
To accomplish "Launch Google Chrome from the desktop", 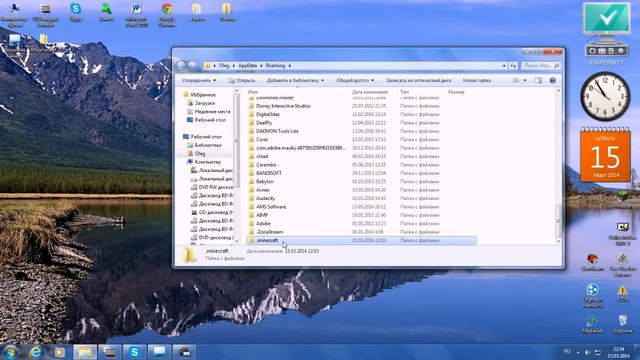I will 167,15.
